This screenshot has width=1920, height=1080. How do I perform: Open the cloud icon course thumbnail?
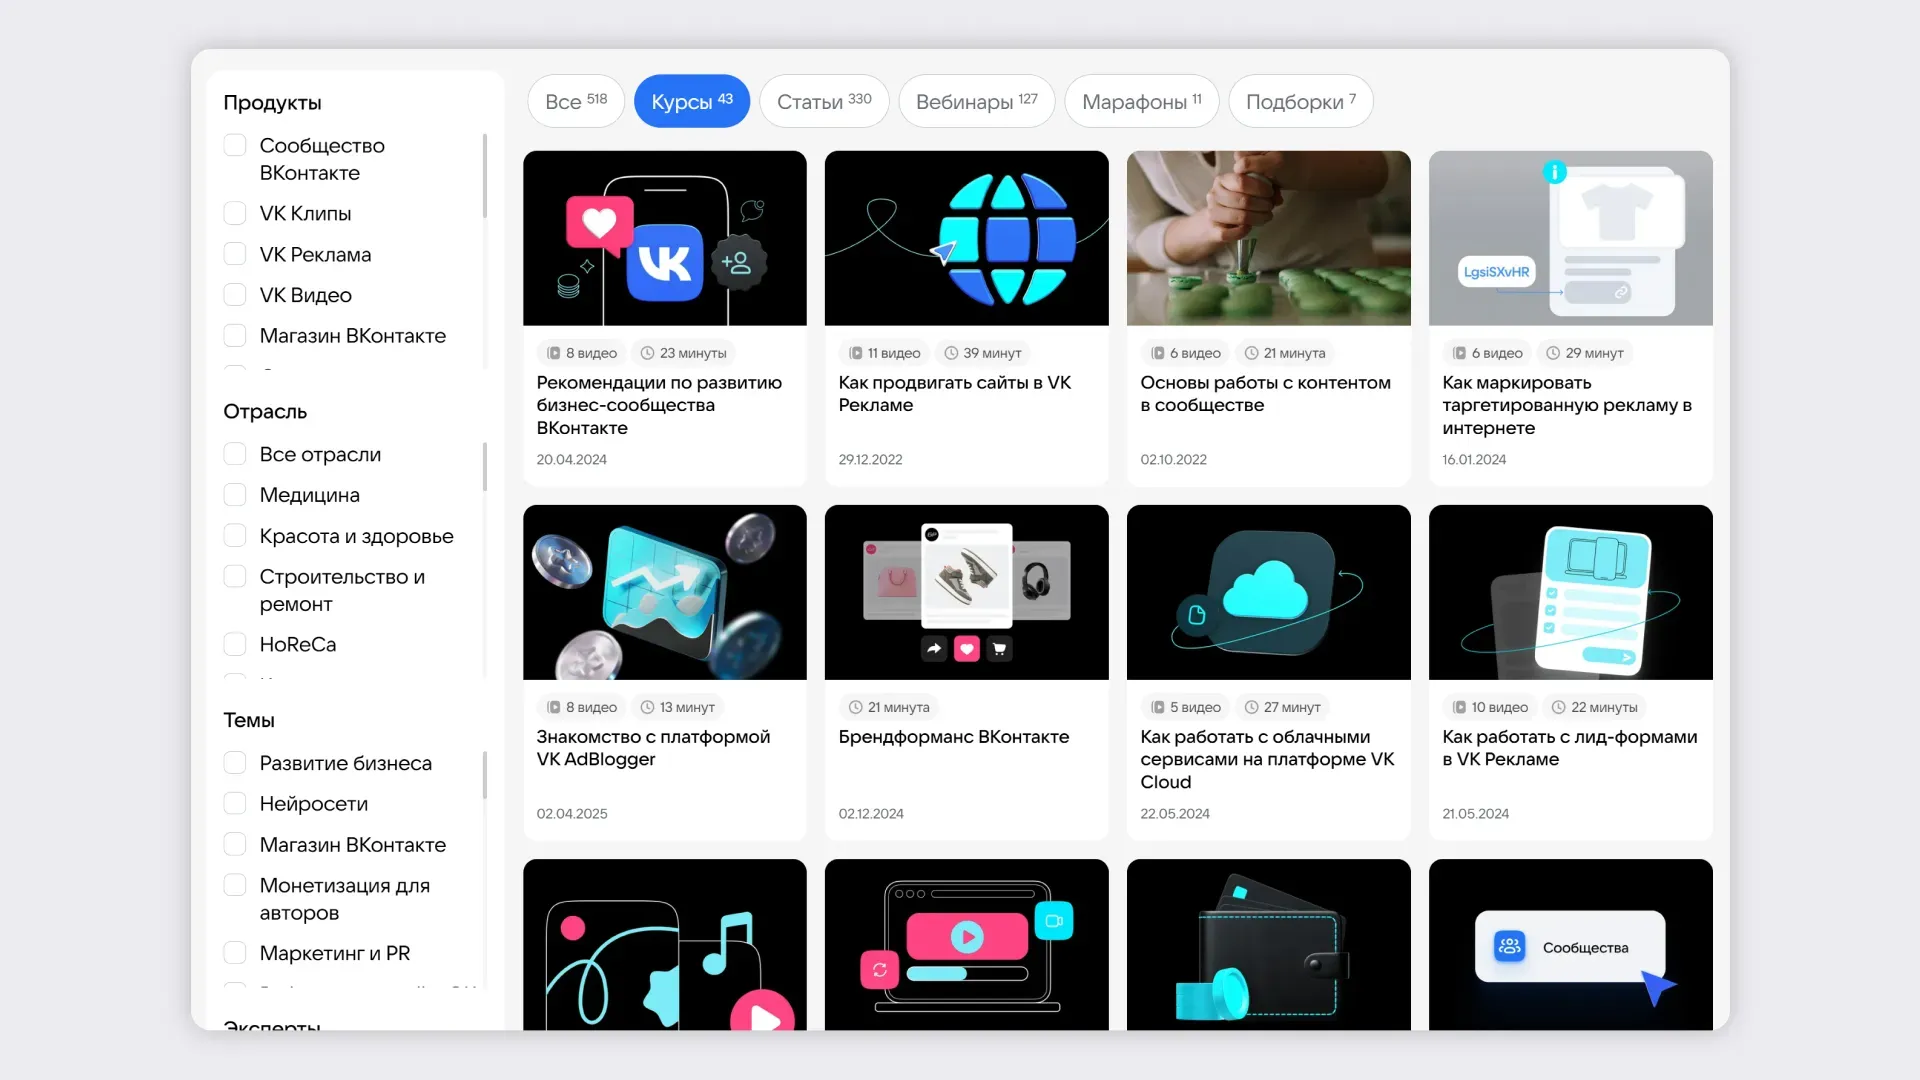1269,592
